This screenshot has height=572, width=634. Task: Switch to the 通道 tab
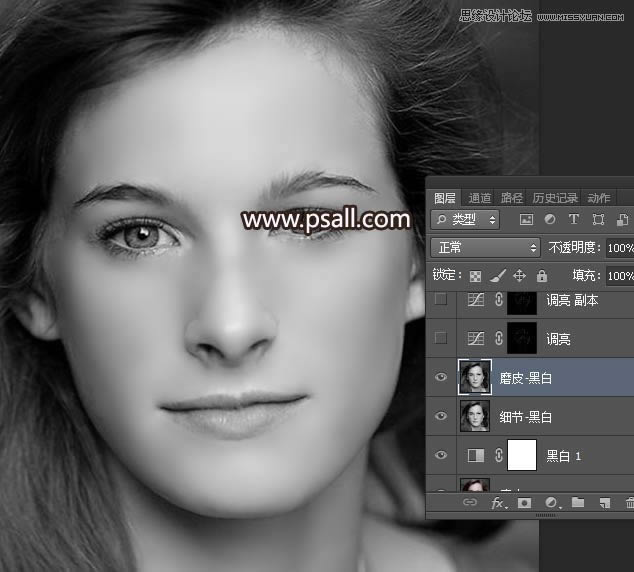pos(480,198)
